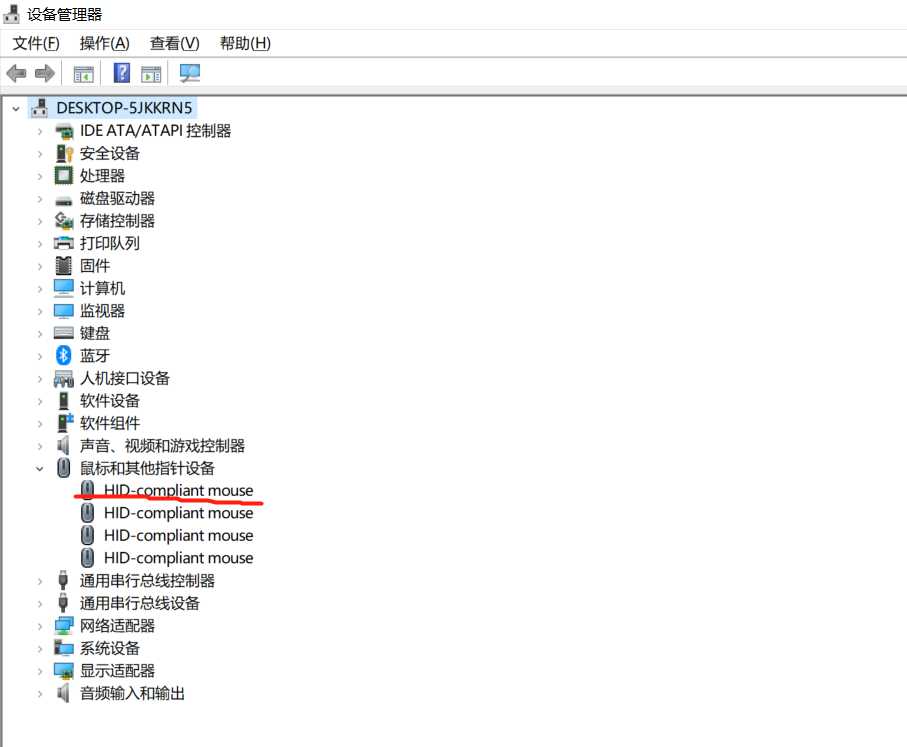Click the 存储控制器 icon
907x747 pixels.
[64, 221]
